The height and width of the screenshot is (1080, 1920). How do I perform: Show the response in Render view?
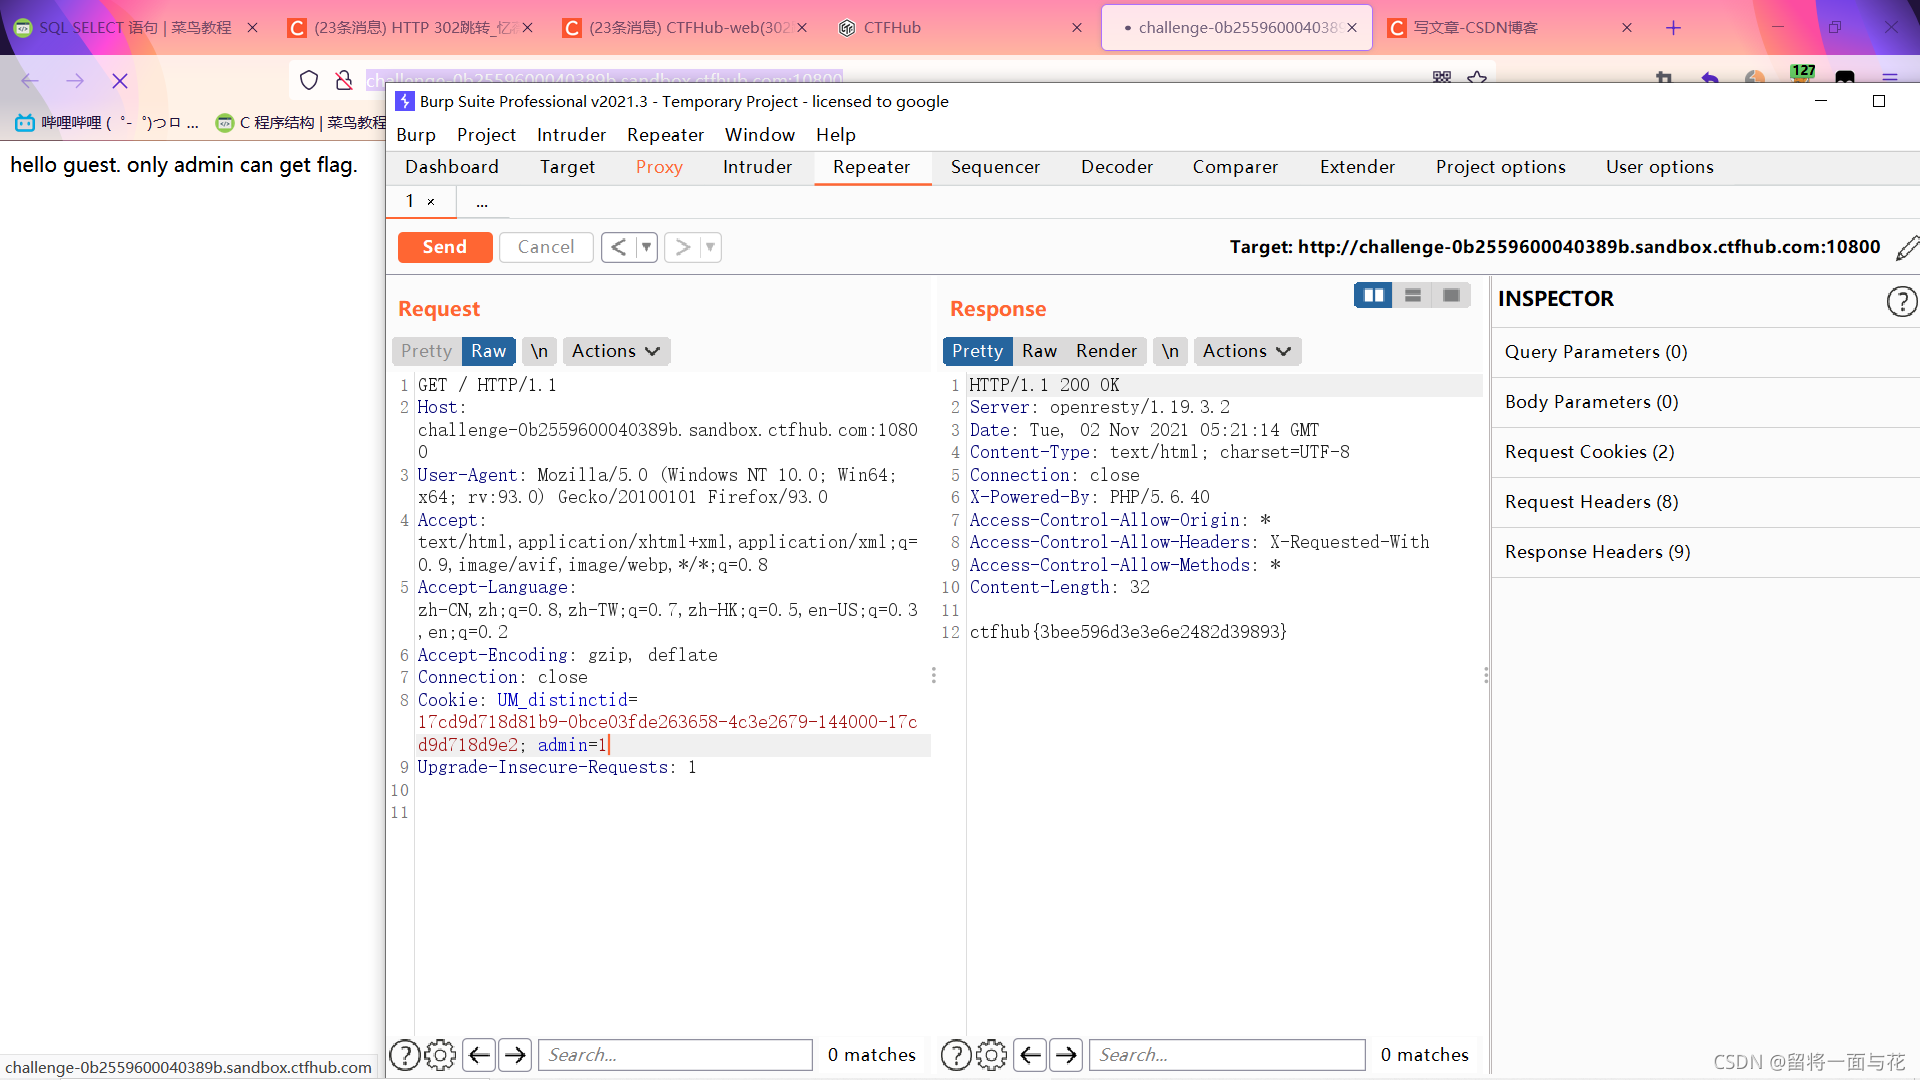coord(1106,351)
